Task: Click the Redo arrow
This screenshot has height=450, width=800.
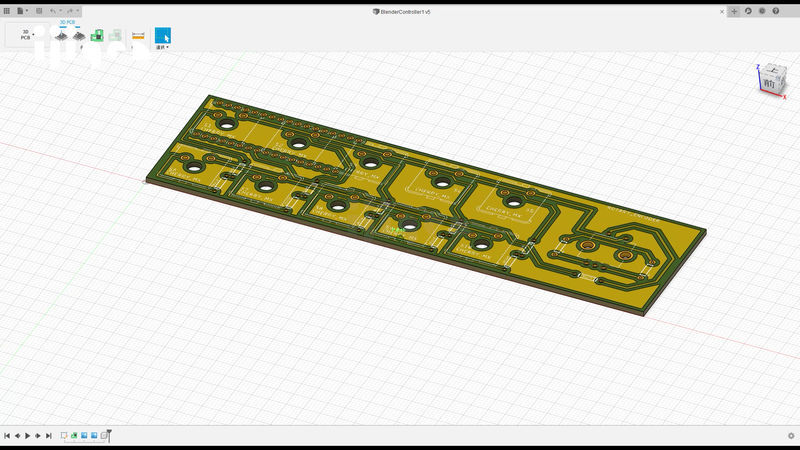Action: [x=70, y=11]
